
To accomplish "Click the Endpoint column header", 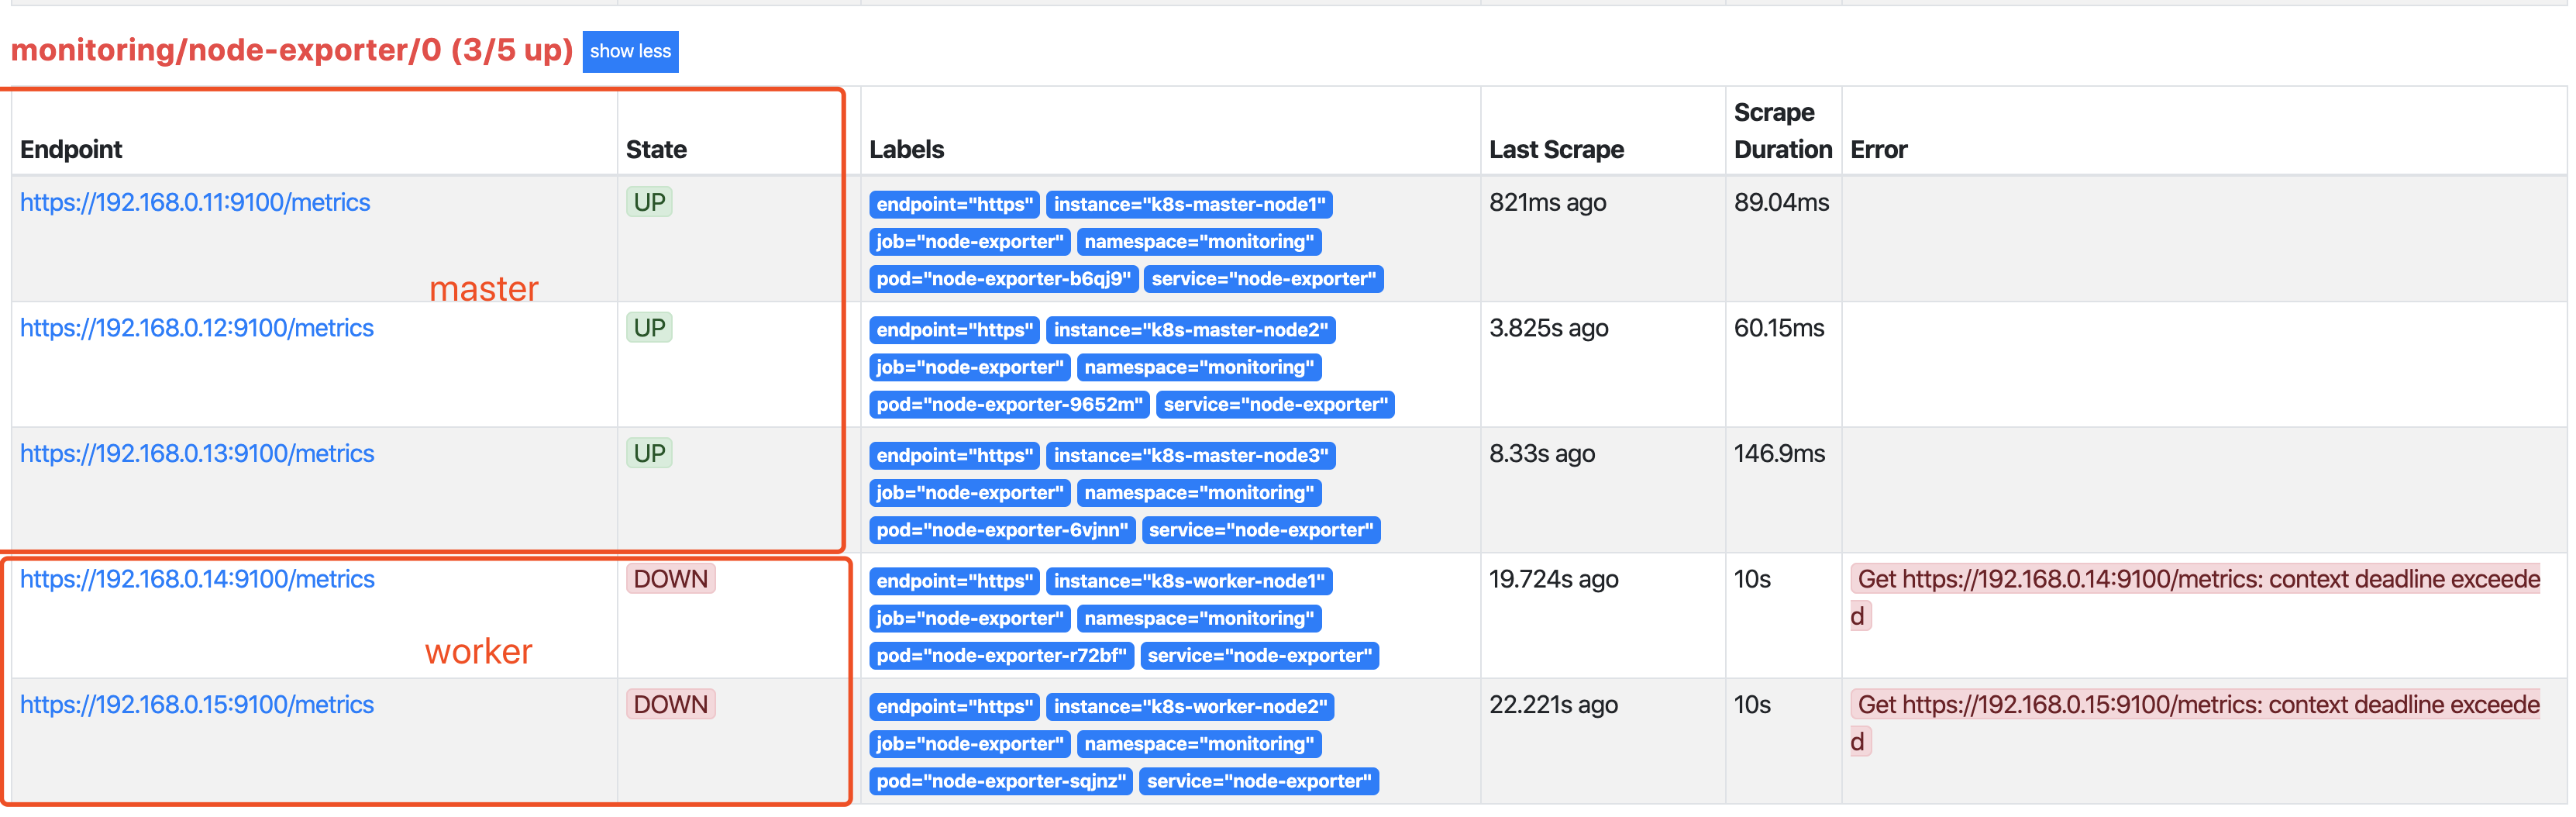I will 71,150.
